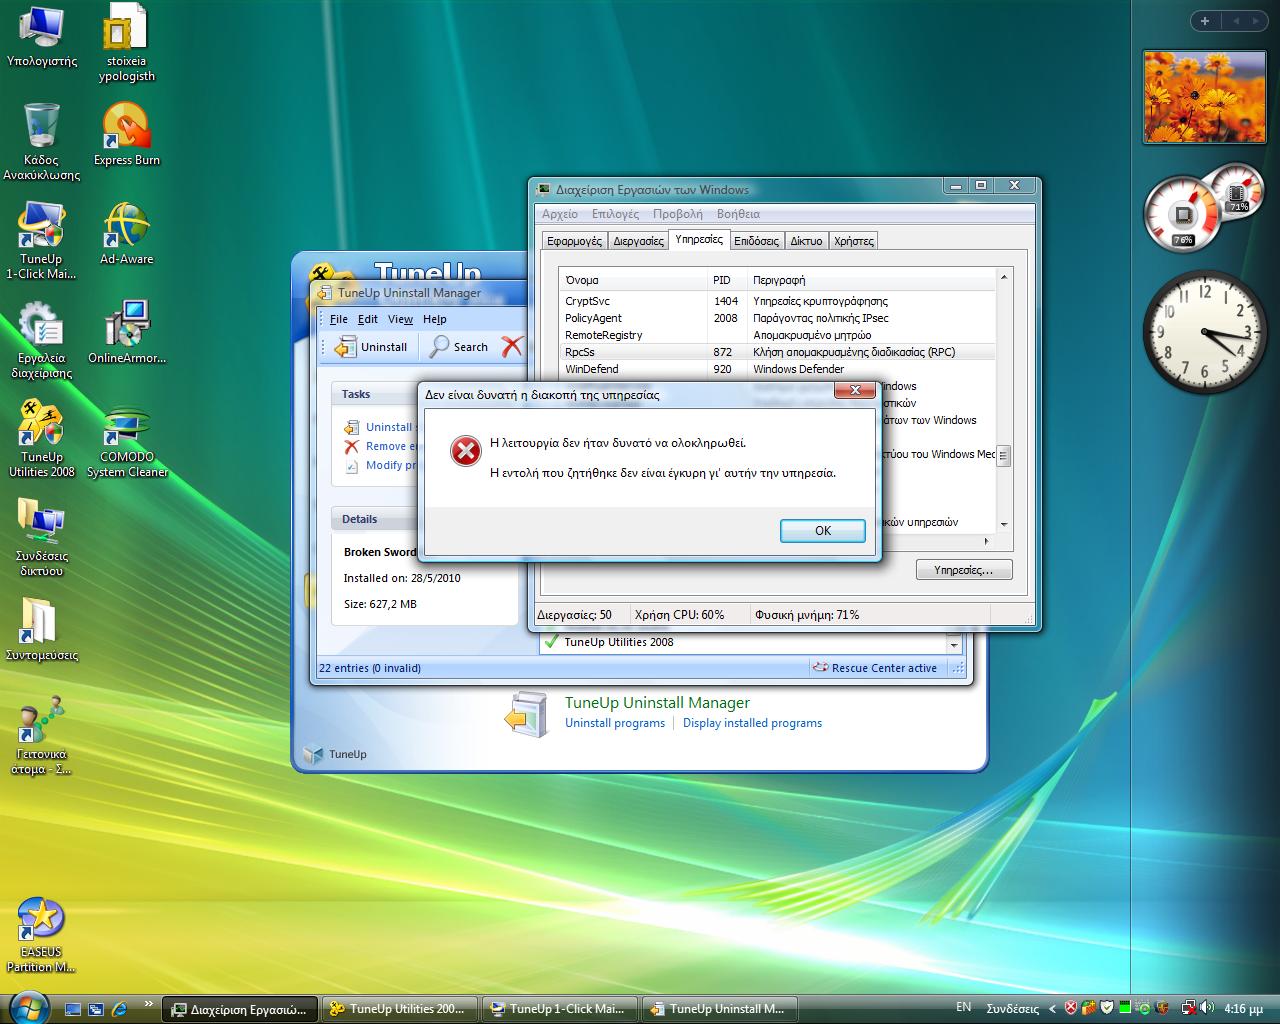Open the Εργαλεία διαχείρισης desktop icon
Image resolution: width=1280 pixels, height=1024 pixels.
[x=41, y=339]
